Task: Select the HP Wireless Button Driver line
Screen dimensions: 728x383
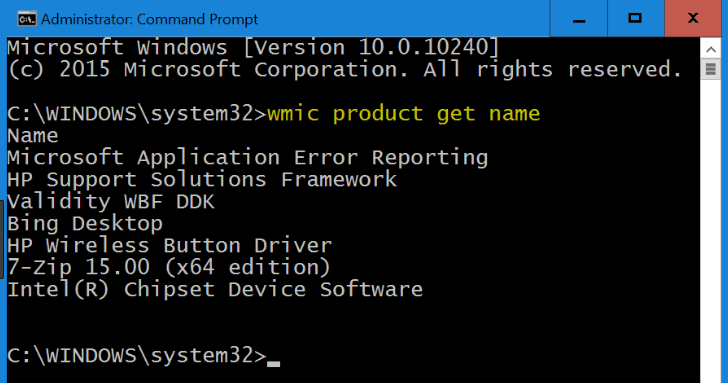Action: (x=169, y=245)
